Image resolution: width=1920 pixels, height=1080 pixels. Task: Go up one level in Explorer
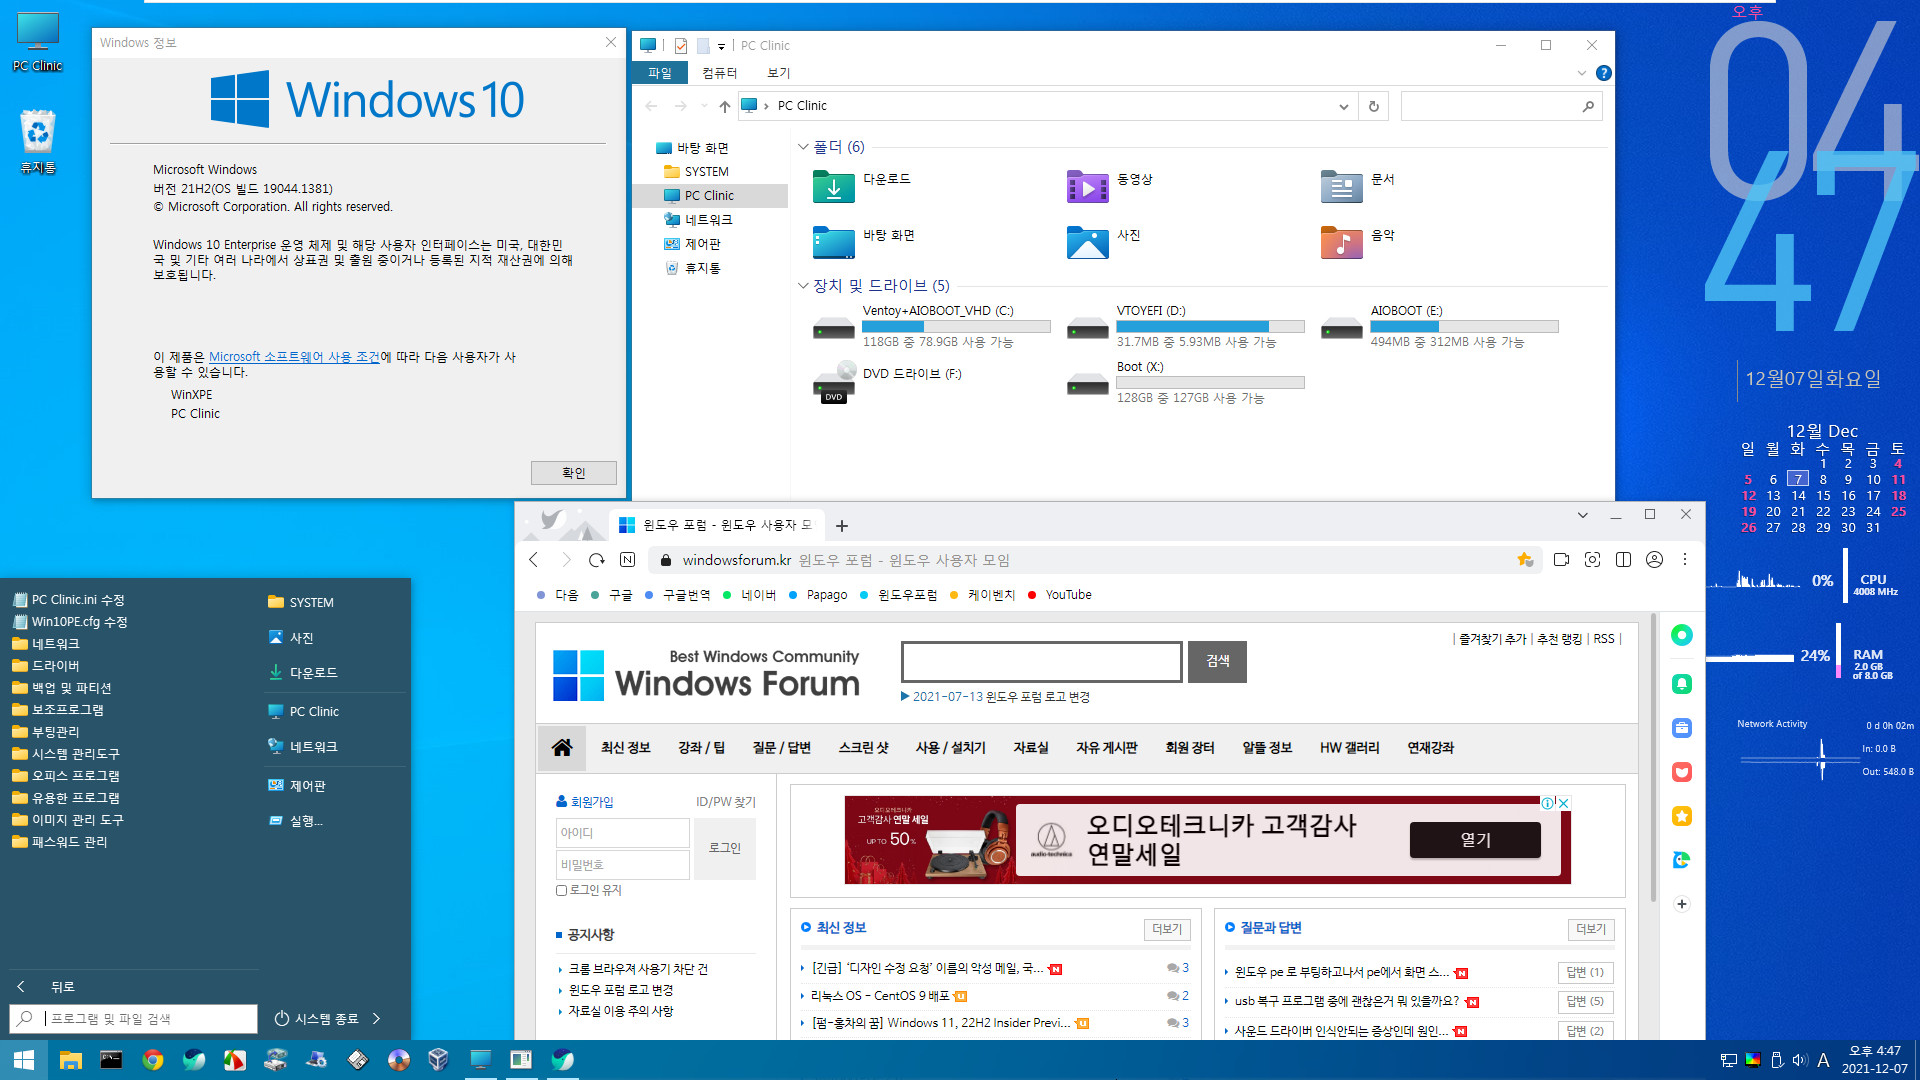pyautogui.click(x=724, y=106)
